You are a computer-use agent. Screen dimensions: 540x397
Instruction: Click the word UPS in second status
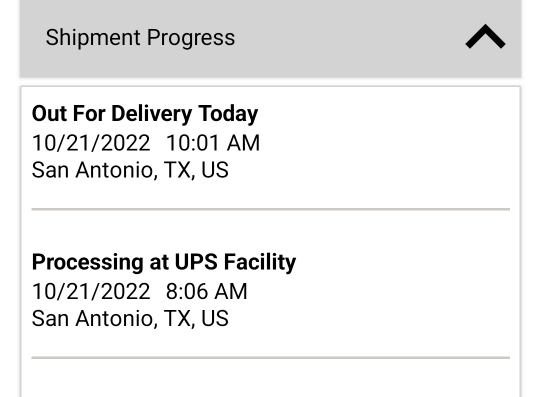196,262
